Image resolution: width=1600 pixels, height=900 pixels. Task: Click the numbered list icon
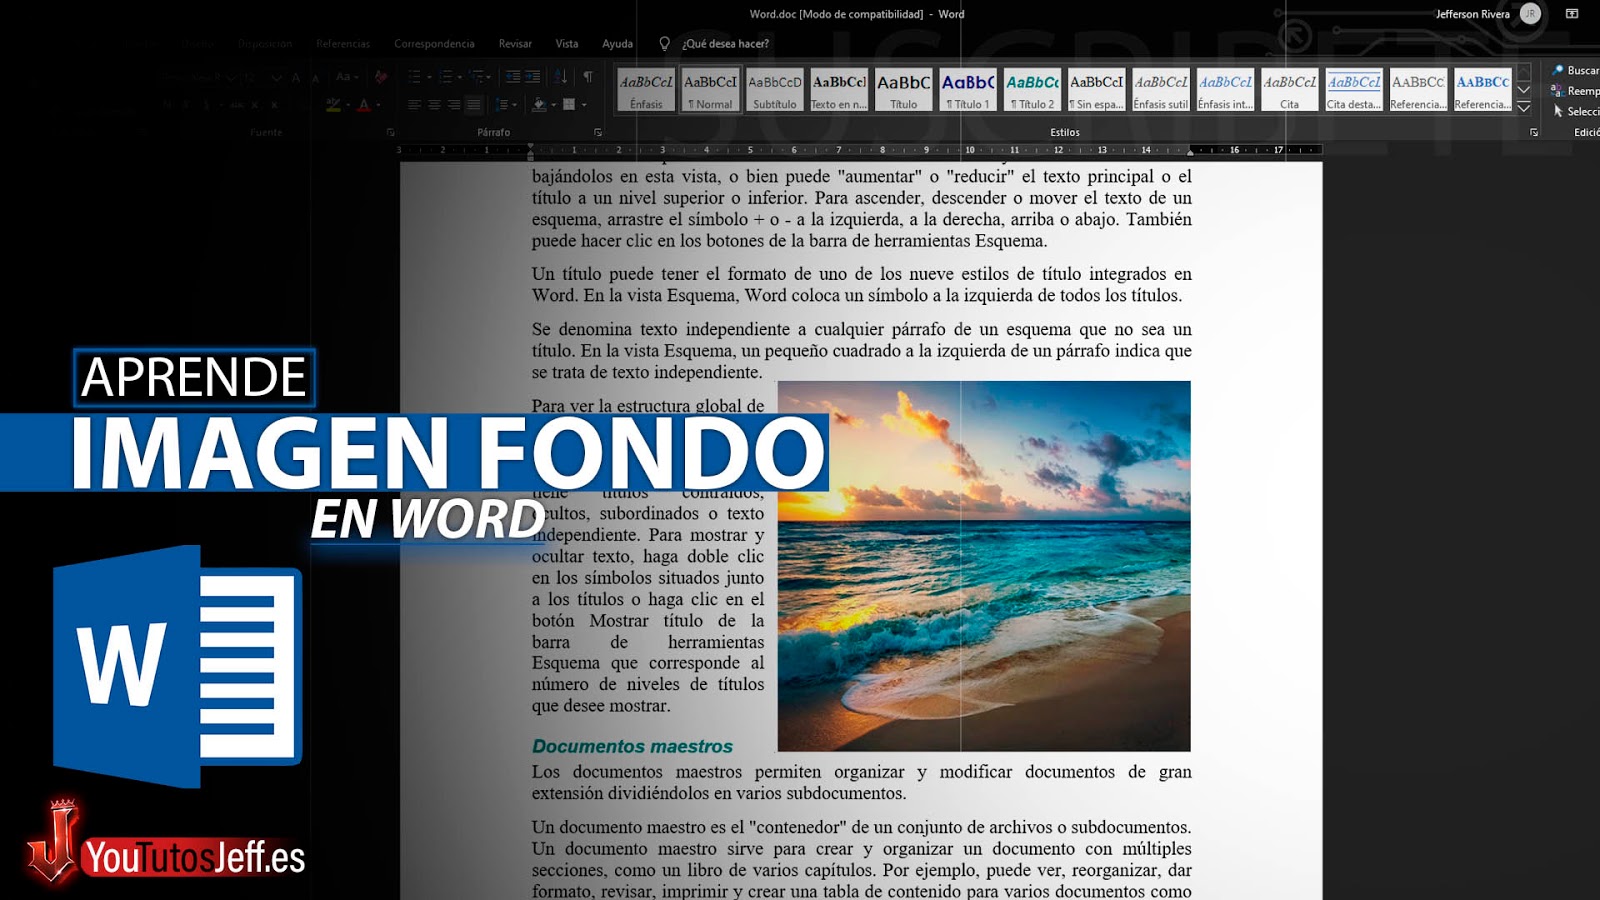tap(446, 77)
